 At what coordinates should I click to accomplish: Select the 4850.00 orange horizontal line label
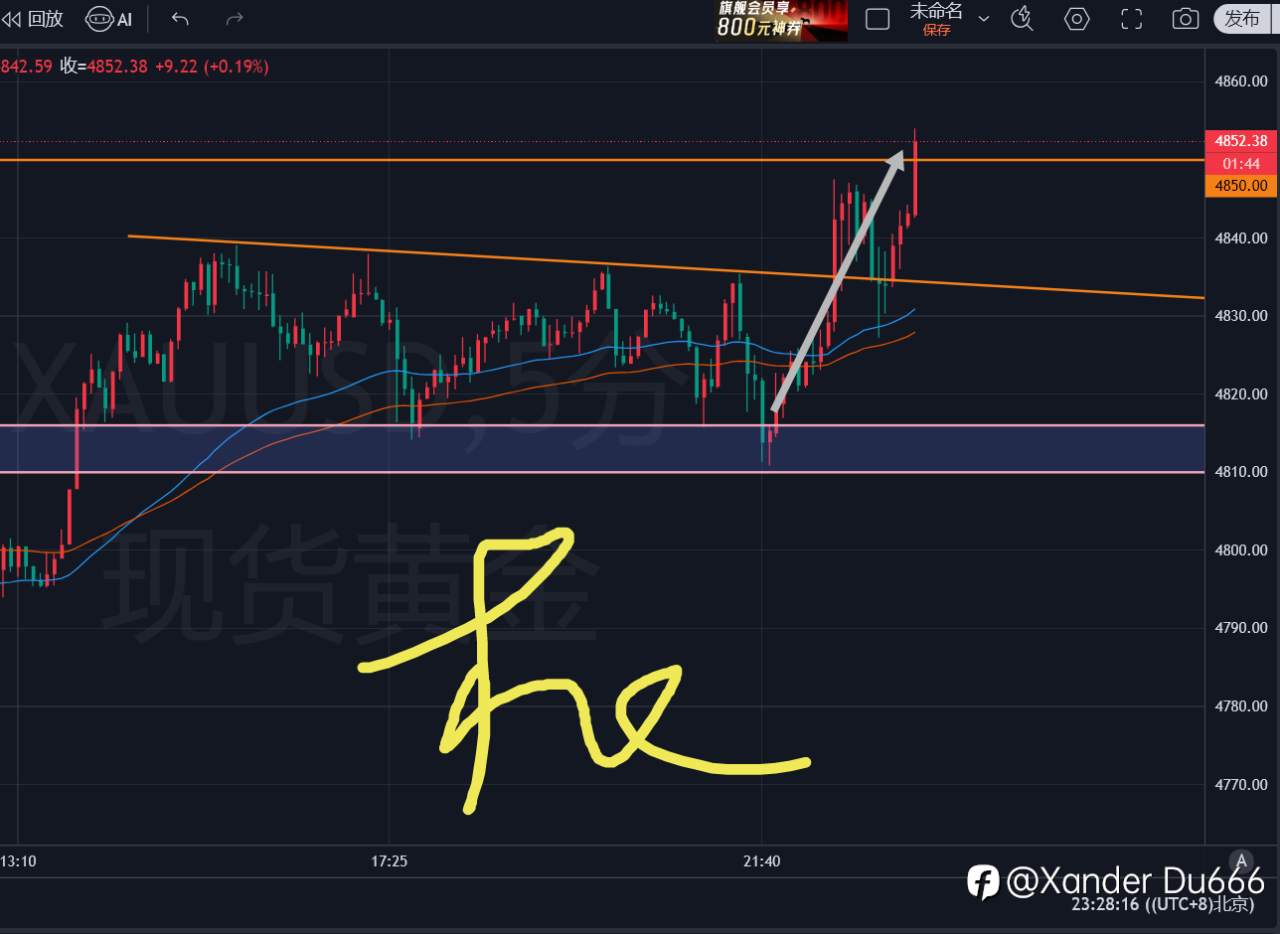click(x=1241, y=185)
